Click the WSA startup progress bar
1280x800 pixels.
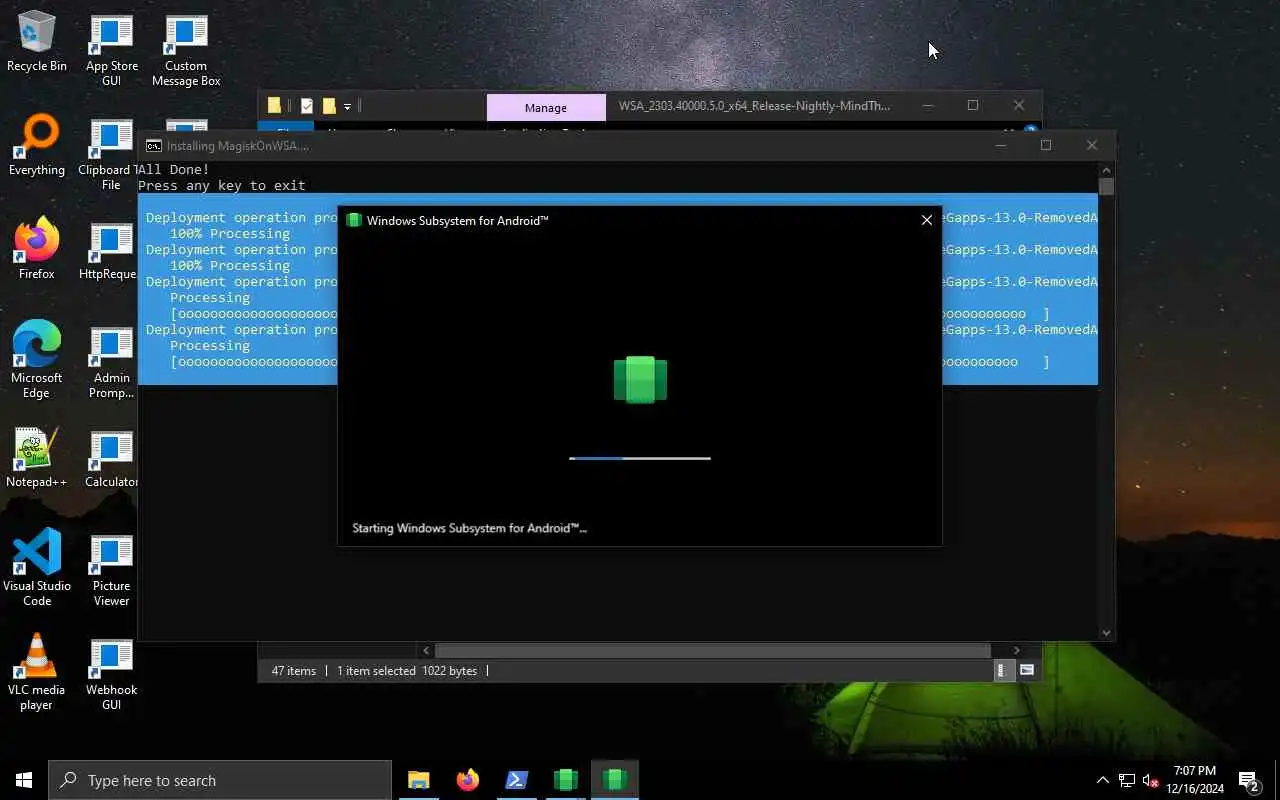(x=640, y=458)
